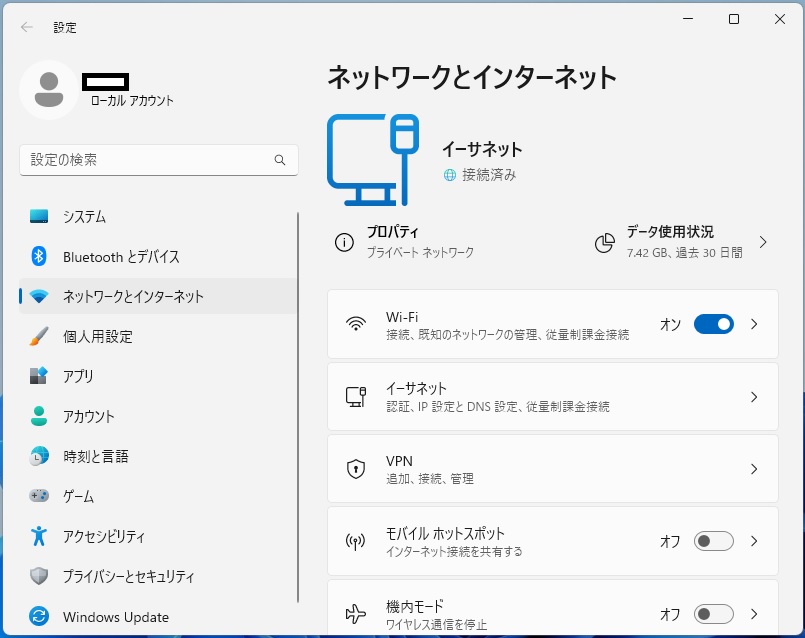Image resolution: width=805 pixels, height=638 pixels.
Task: Navigate to アプリ settings
Action: pyautogui.click(x=158, y=376)
